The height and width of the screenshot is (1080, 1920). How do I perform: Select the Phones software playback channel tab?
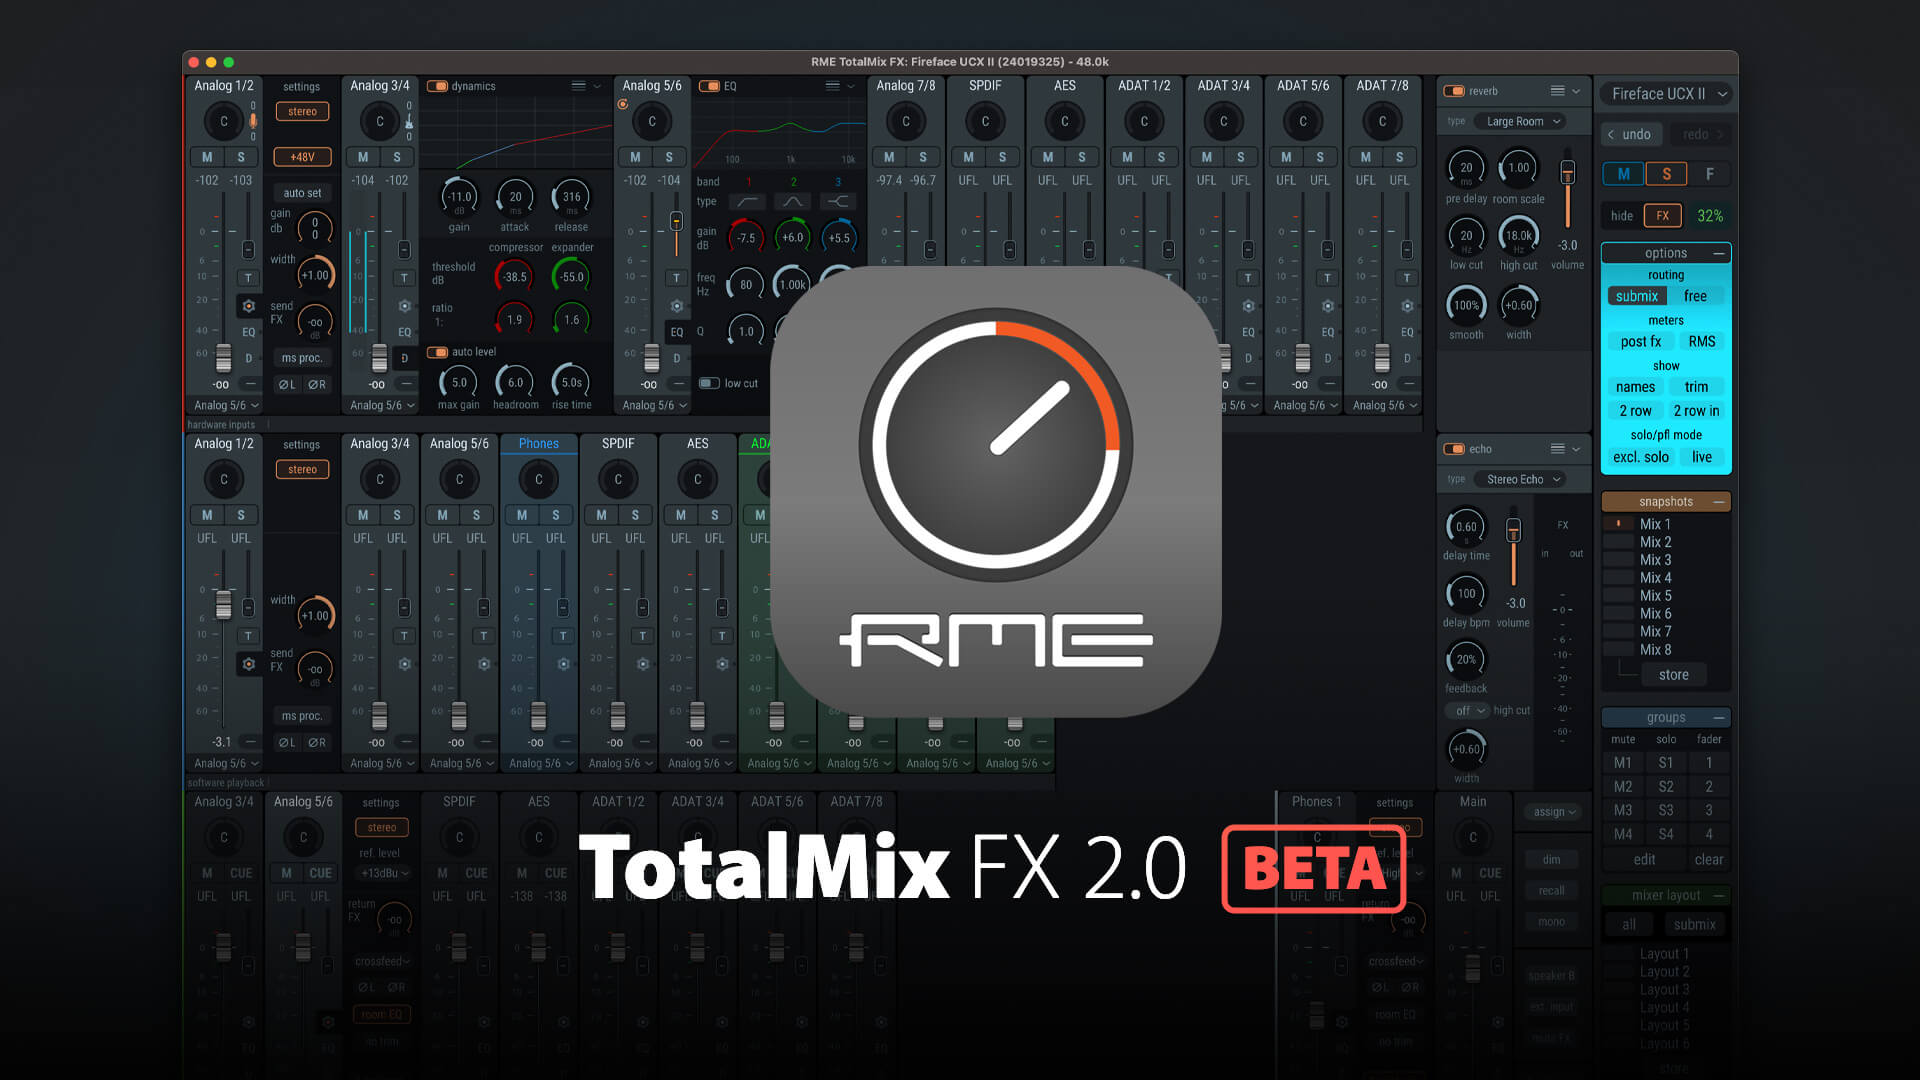pos(538,443)
